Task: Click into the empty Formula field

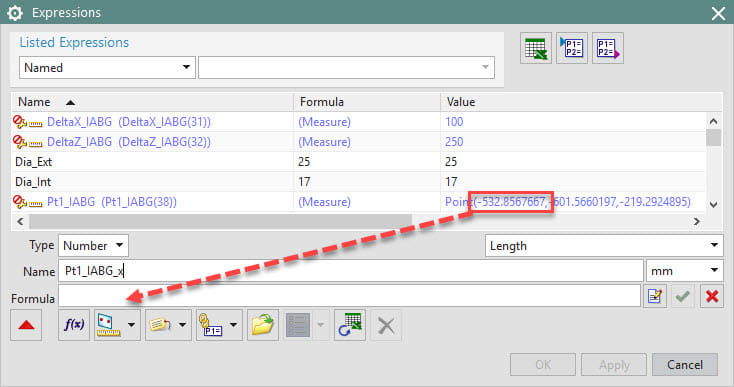Action: [349, 296]
